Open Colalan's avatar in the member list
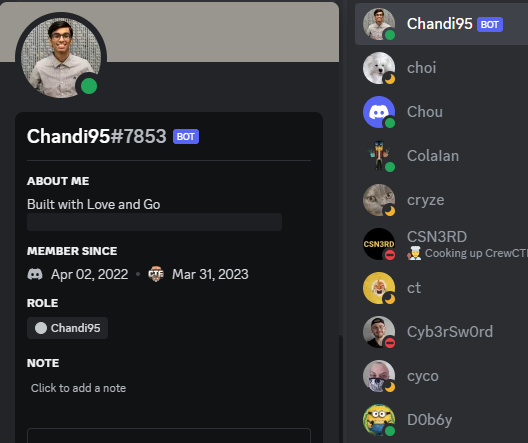The width and height of the screenshot is (528, 443). [379, 156]
